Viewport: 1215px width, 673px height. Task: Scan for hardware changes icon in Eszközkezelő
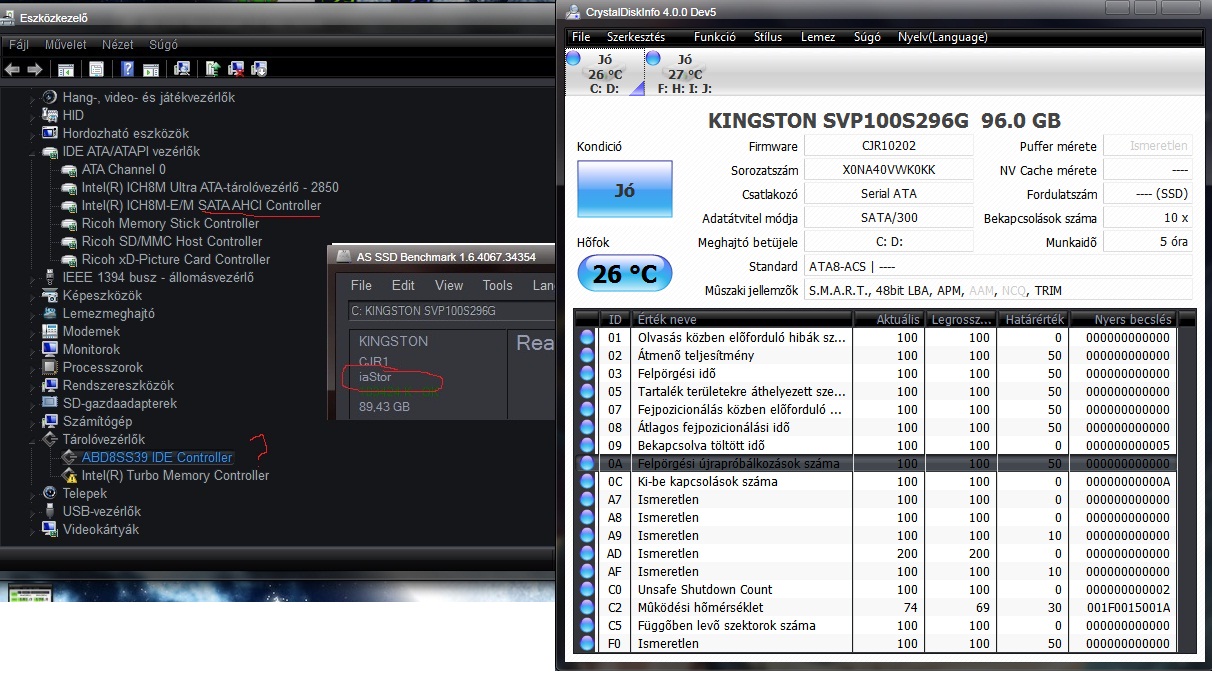pyautogui.click(x=182, y=69)
